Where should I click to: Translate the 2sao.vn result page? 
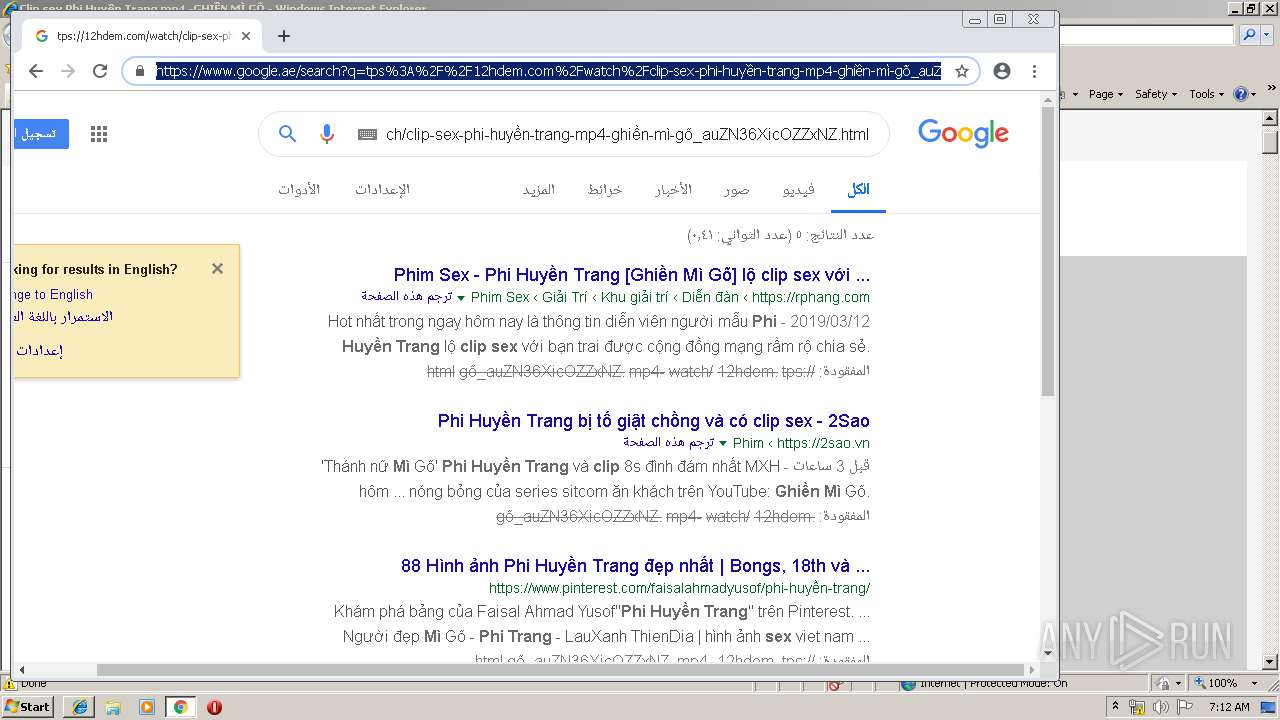click(668, 442)
